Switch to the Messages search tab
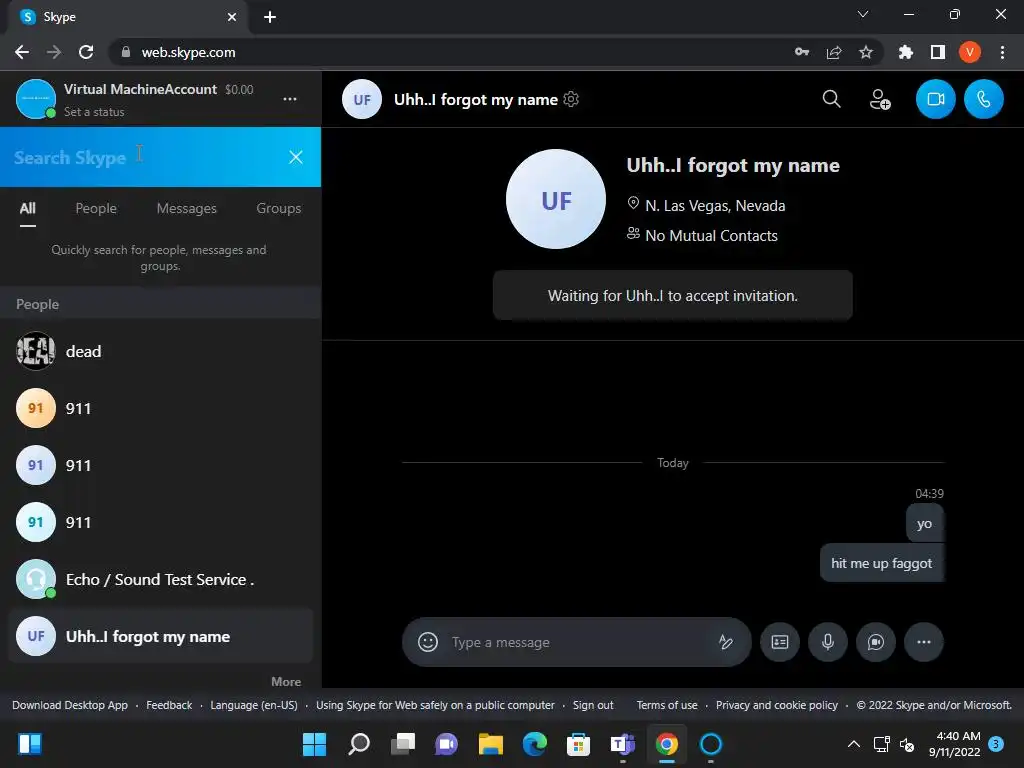The image size is (1024, 768). [x=187, y=209]
